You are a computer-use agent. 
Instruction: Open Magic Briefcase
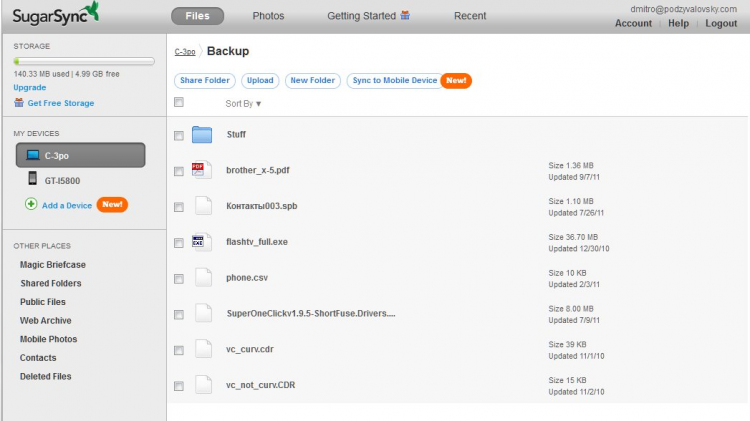[53, 265]
